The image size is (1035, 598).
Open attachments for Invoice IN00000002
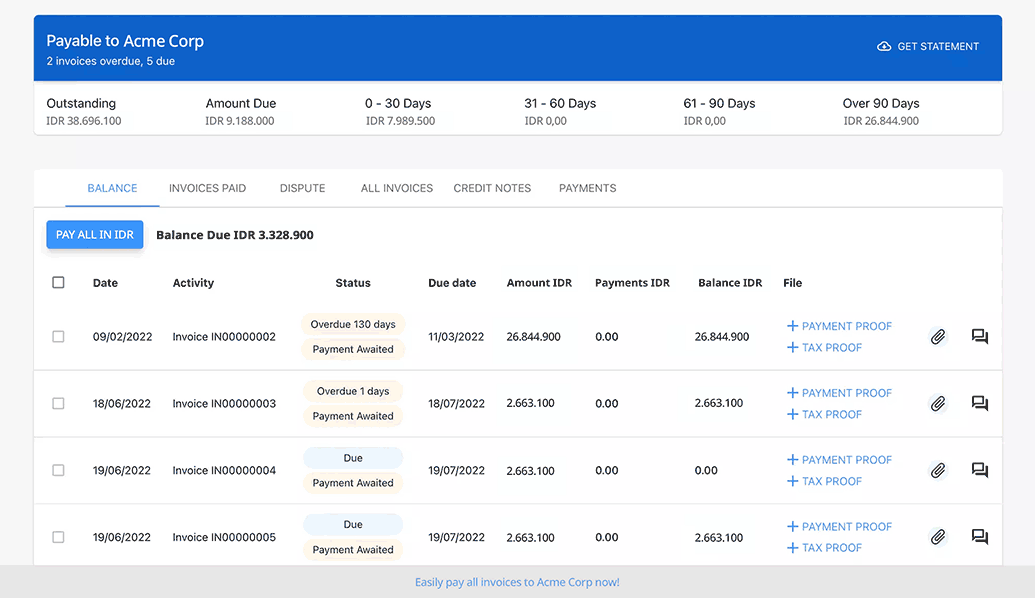(938, 337)
